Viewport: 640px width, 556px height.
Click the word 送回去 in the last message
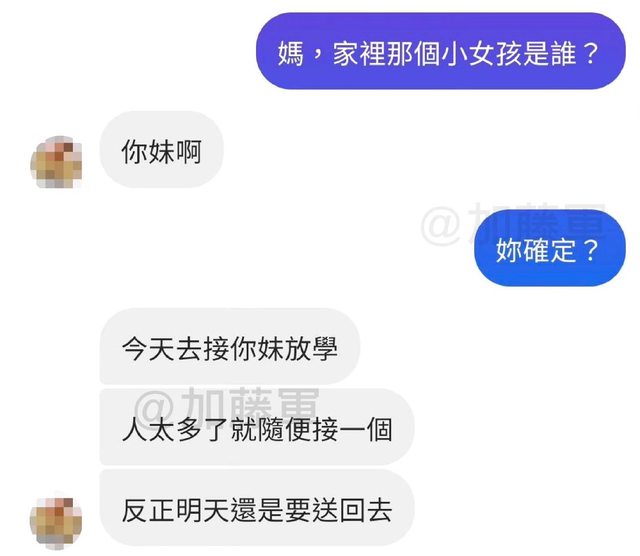[352, 510]
